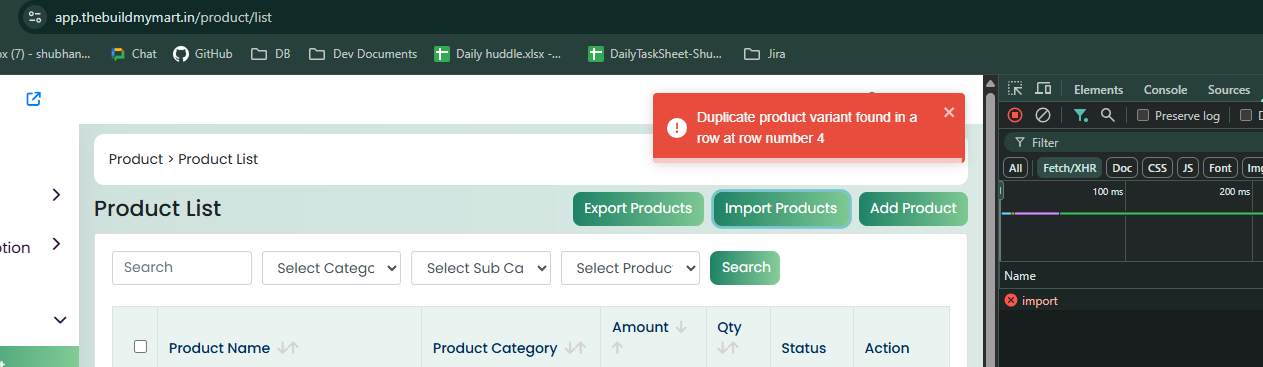
Task: Toggle the network filter funnel icon
Action: [1081, 115]
